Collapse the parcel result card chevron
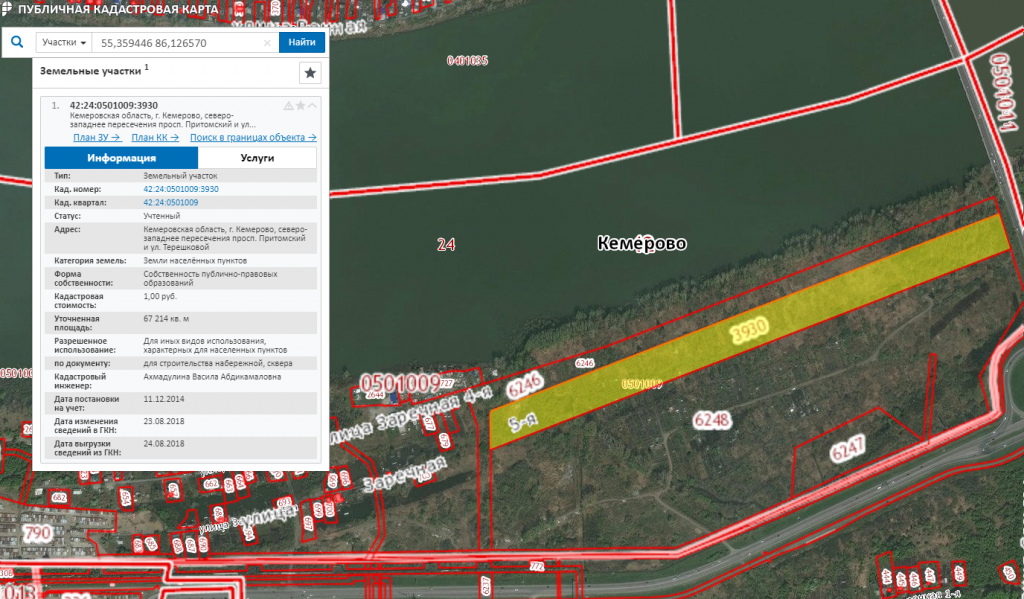This screenshot has width=1024, height=599. tap(312, 105)
